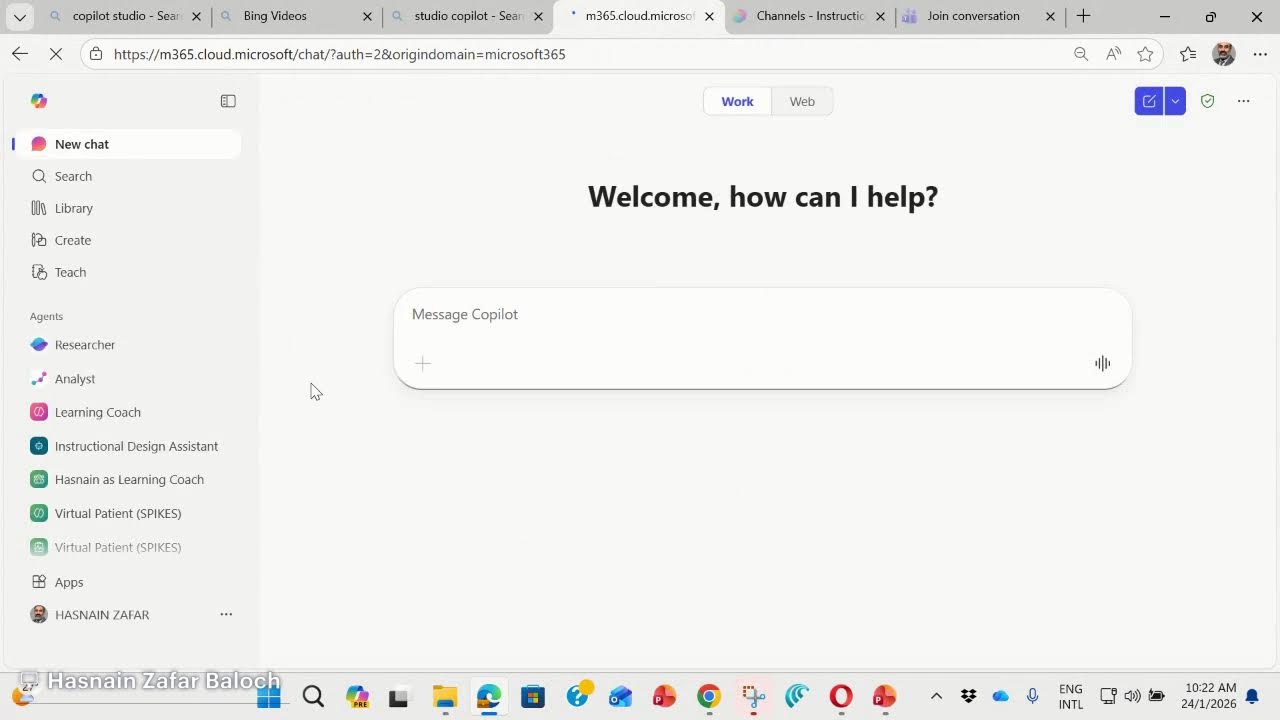Open the ellipsis menu beside HASNAIN ZAFAR
This screenshot has width=1280, height=720.
(226, 615)
